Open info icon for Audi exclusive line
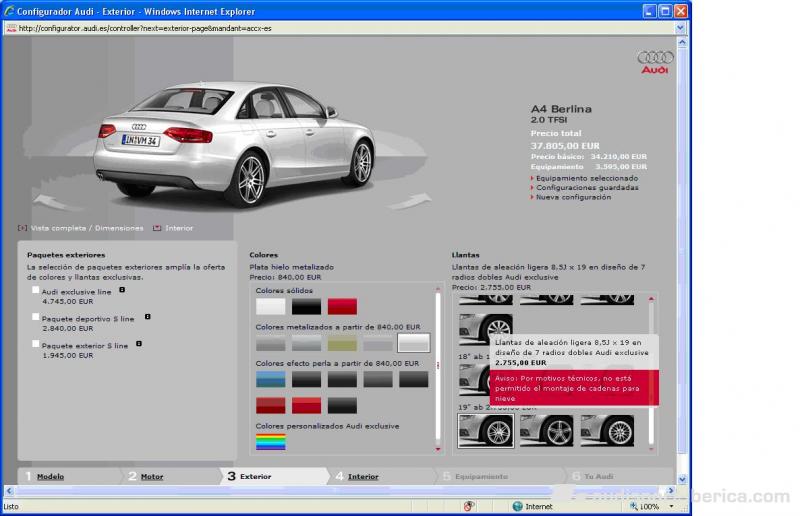Screen dimensions: 800x516 click(x=122, y=290)
